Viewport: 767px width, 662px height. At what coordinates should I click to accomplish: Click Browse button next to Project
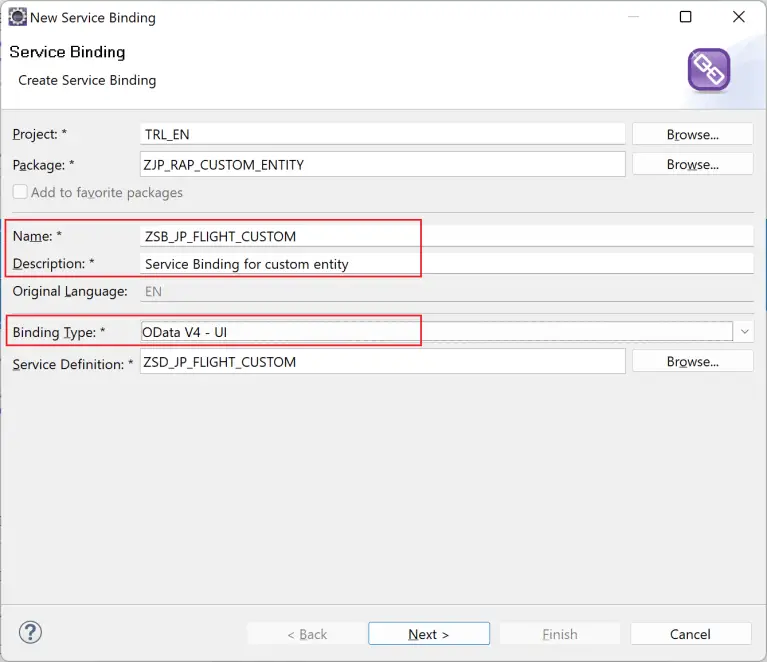pyautogui.click(x=692, y=134)
